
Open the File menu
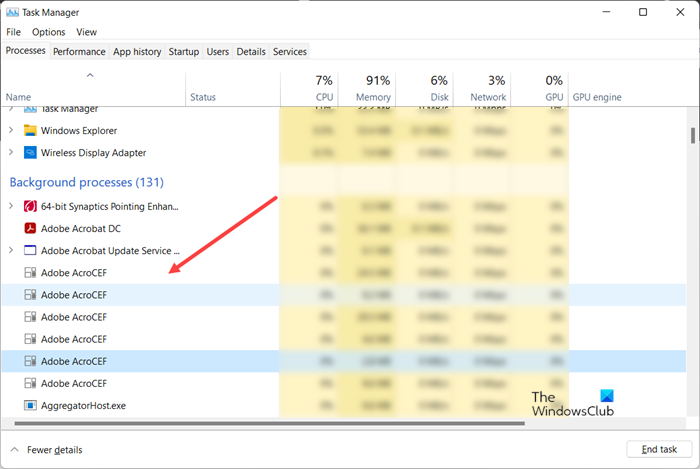coord(13,32)
